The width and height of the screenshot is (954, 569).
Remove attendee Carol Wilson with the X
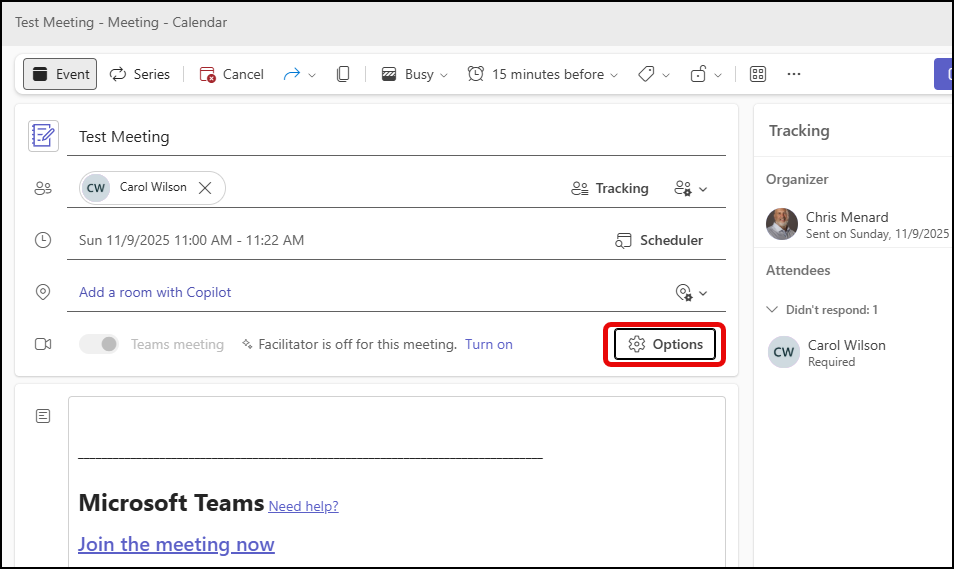205,188
